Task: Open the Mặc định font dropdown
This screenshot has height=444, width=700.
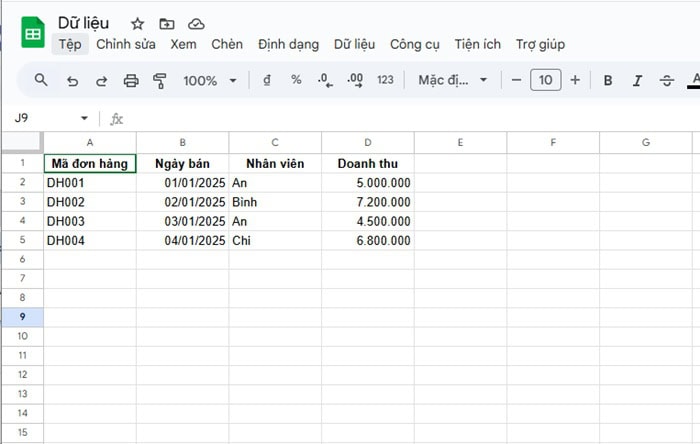Action: click(x=452, y=80)
